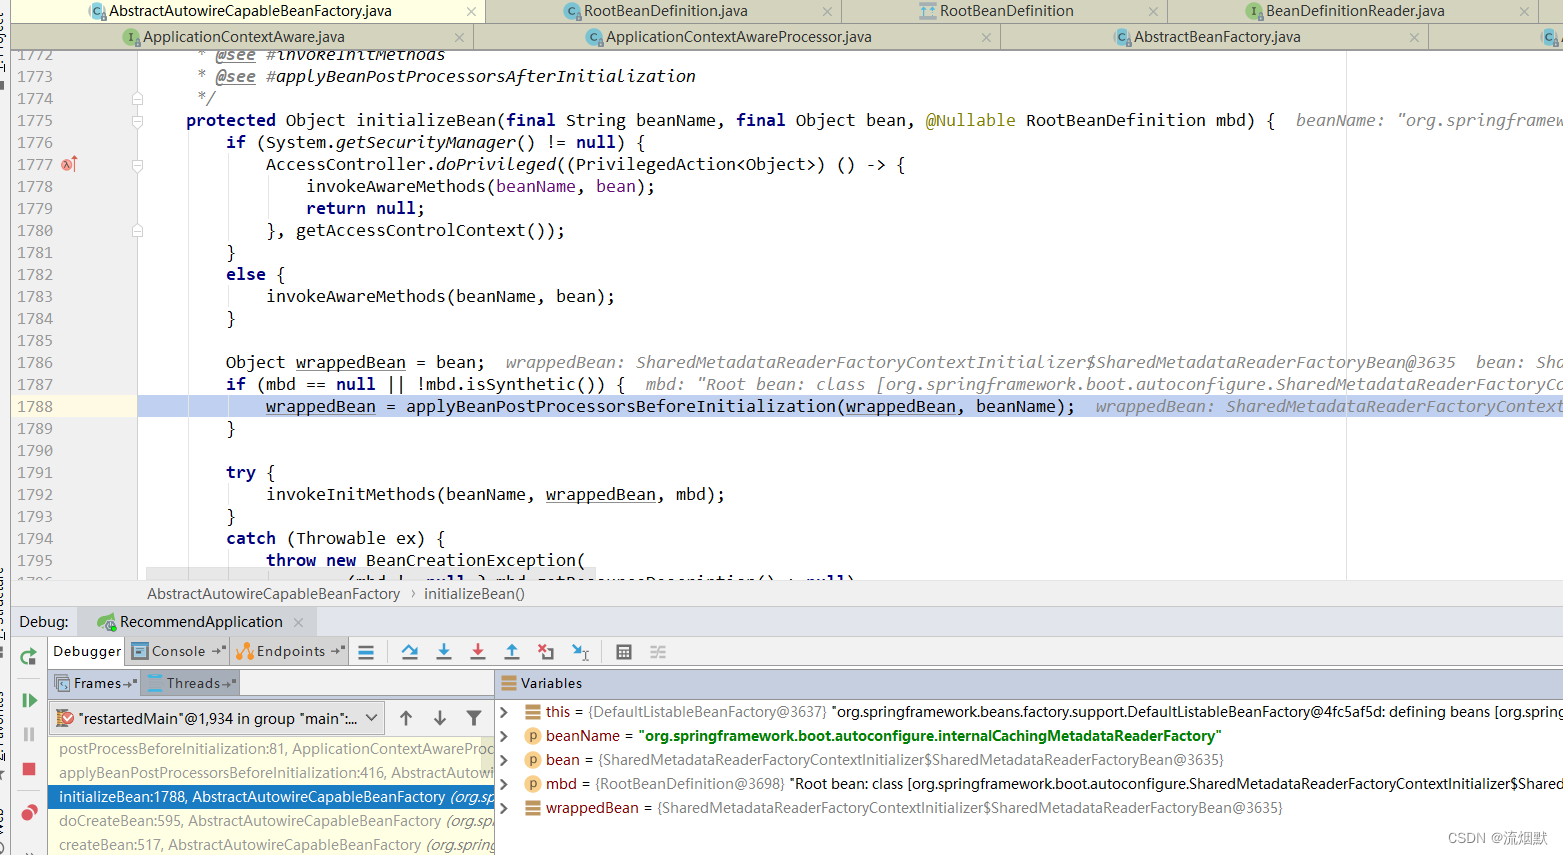This screenshot has height=855, width=1563.
Task: Step into the method call
Action: (x=444, y=652)
